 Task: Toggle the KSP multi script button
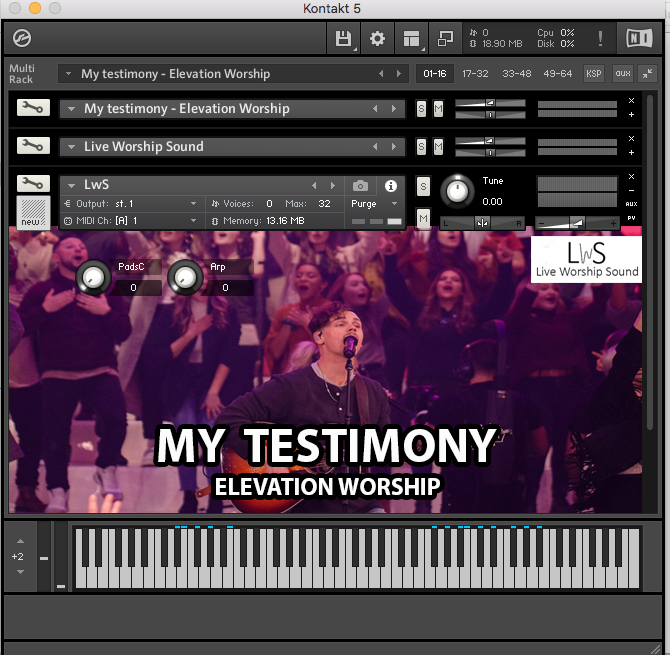(x=594, y=73)
